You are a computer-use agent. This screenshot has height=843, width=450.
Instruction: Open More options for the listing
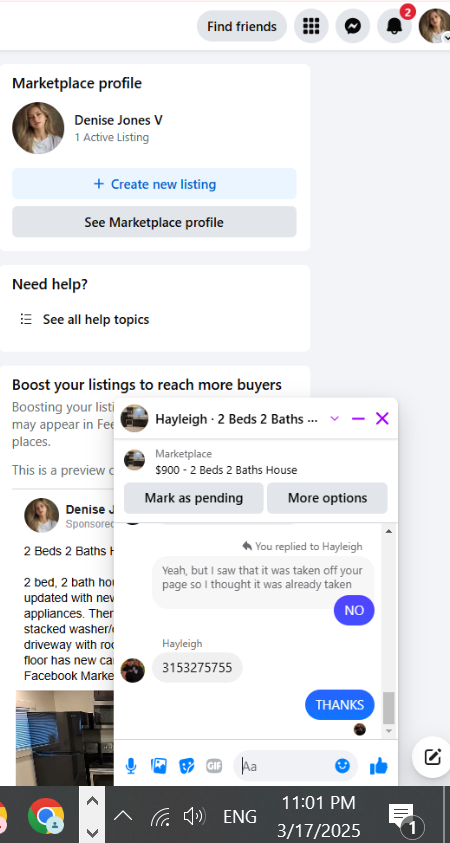327,498
